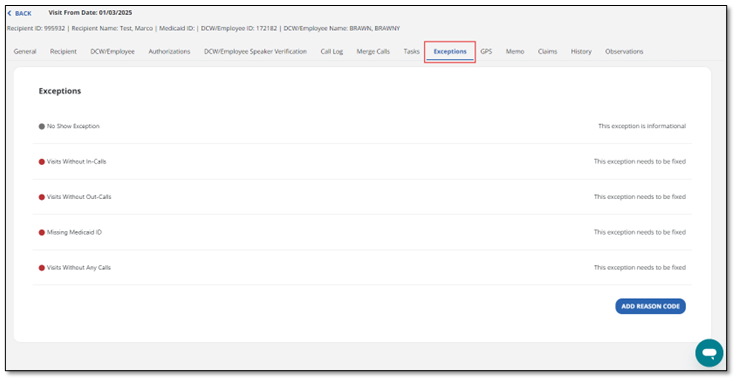Image resolution: width=736 pixels, height=380 pixels.
Task: Open the Recipient tab
Action: 63,52
